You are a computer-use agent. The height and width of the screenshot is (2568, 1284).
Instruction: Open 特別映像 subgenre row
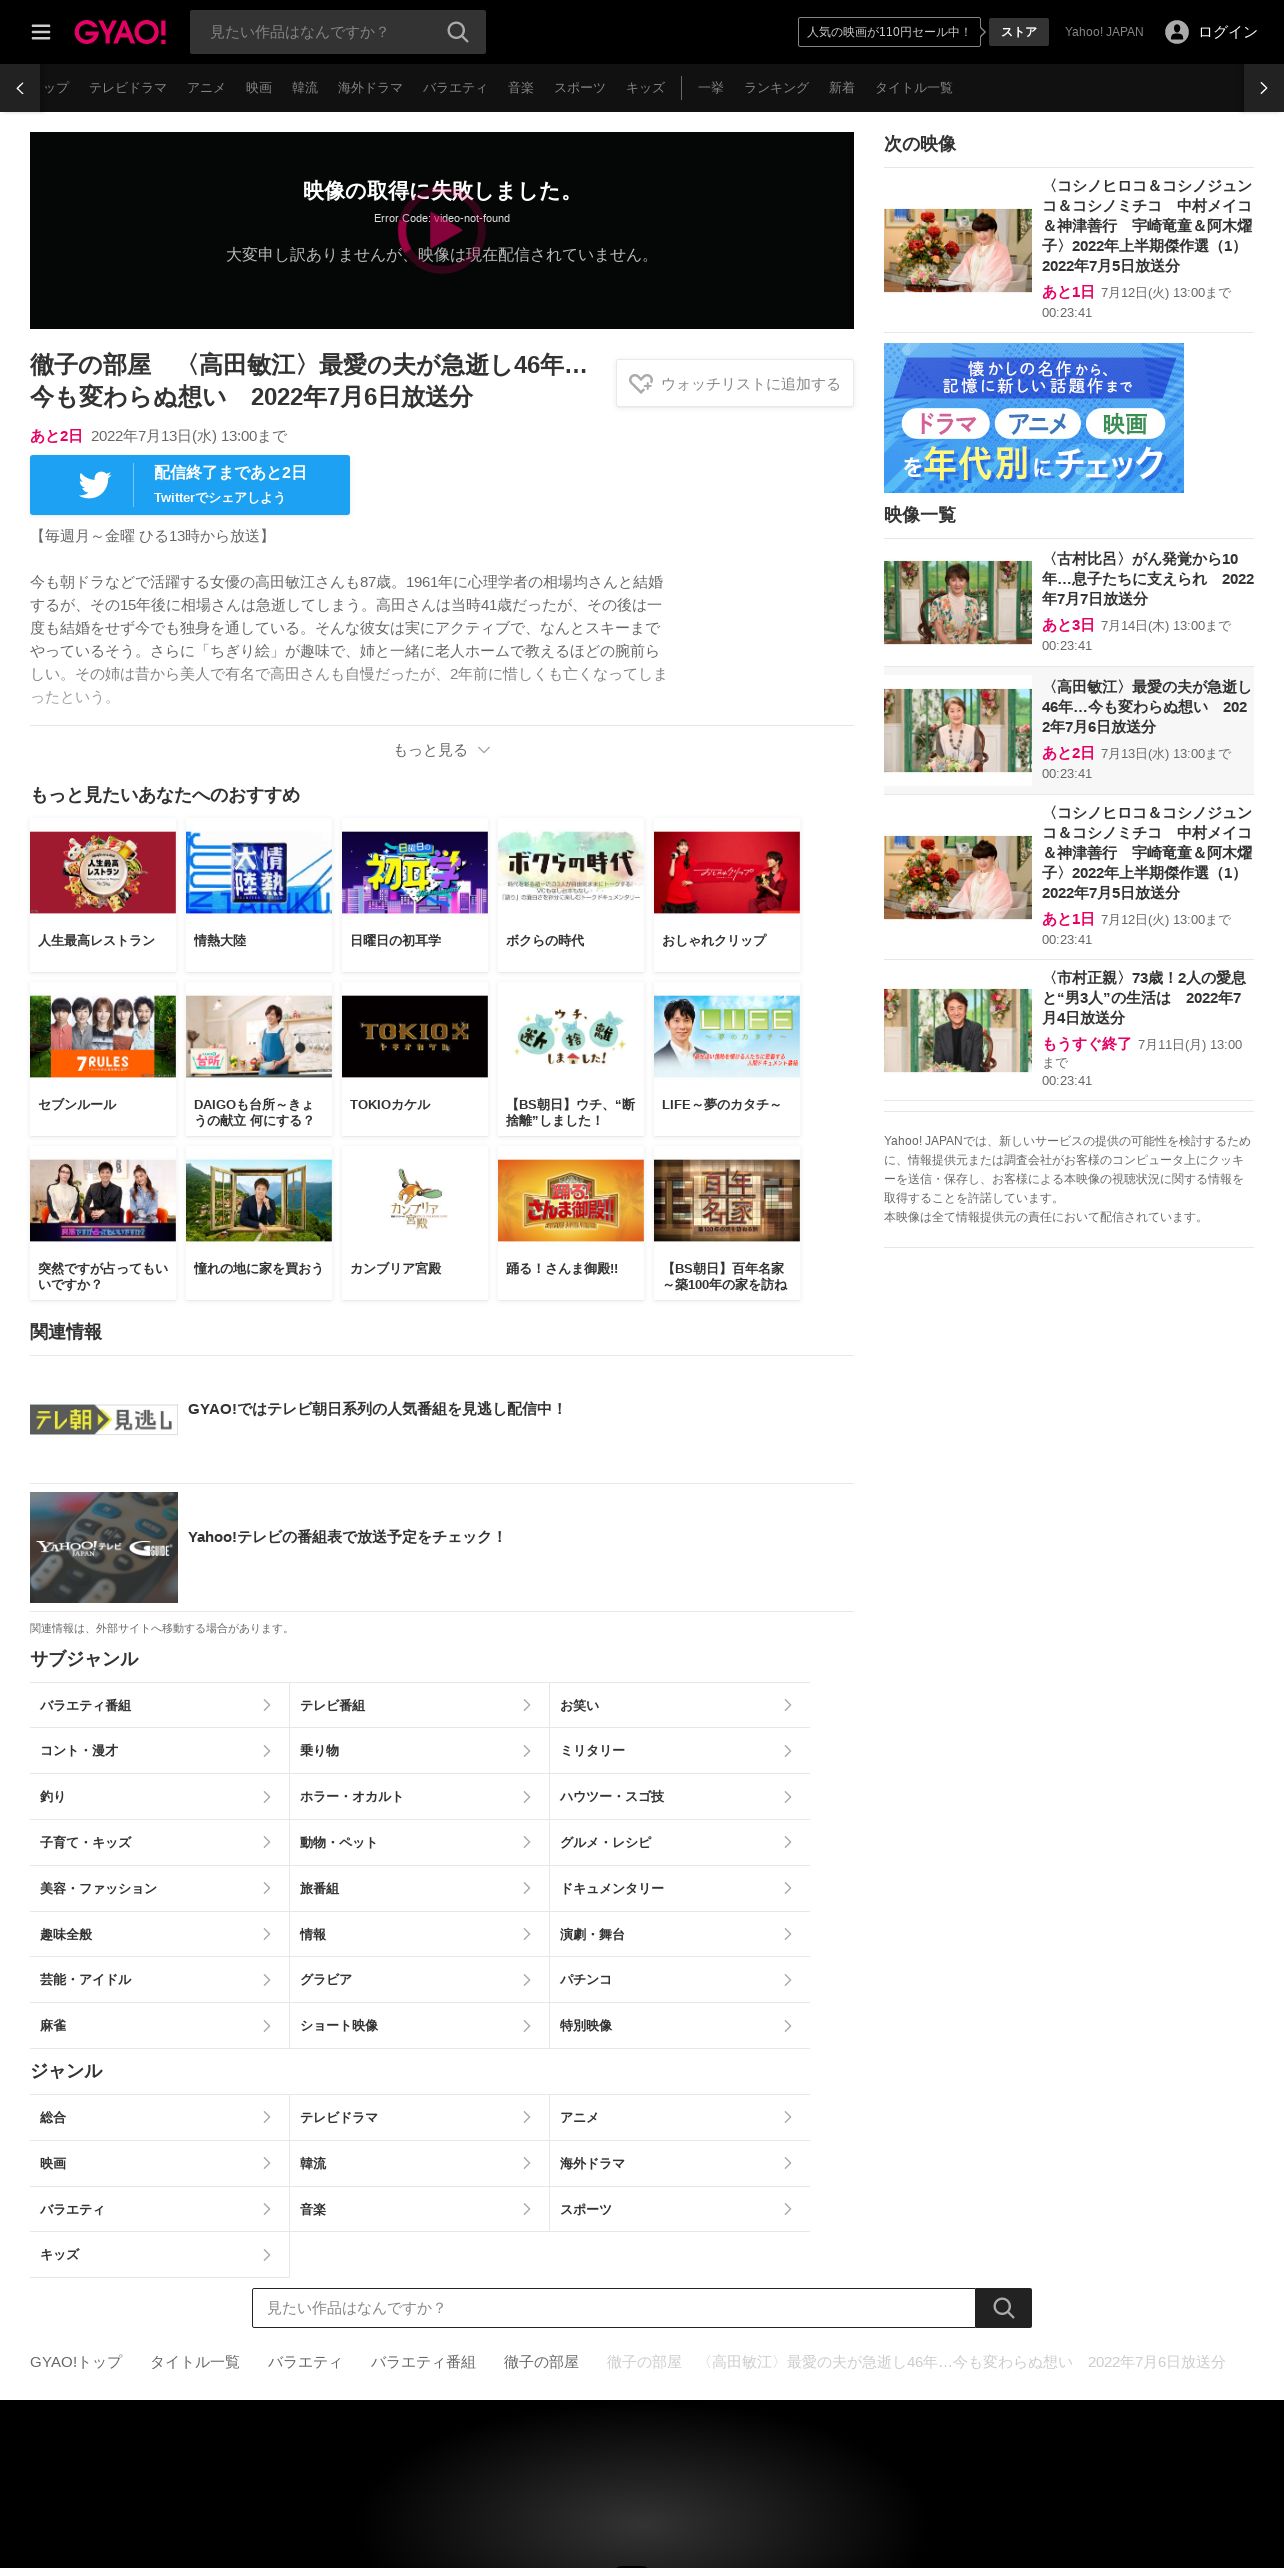(680, 2025)
